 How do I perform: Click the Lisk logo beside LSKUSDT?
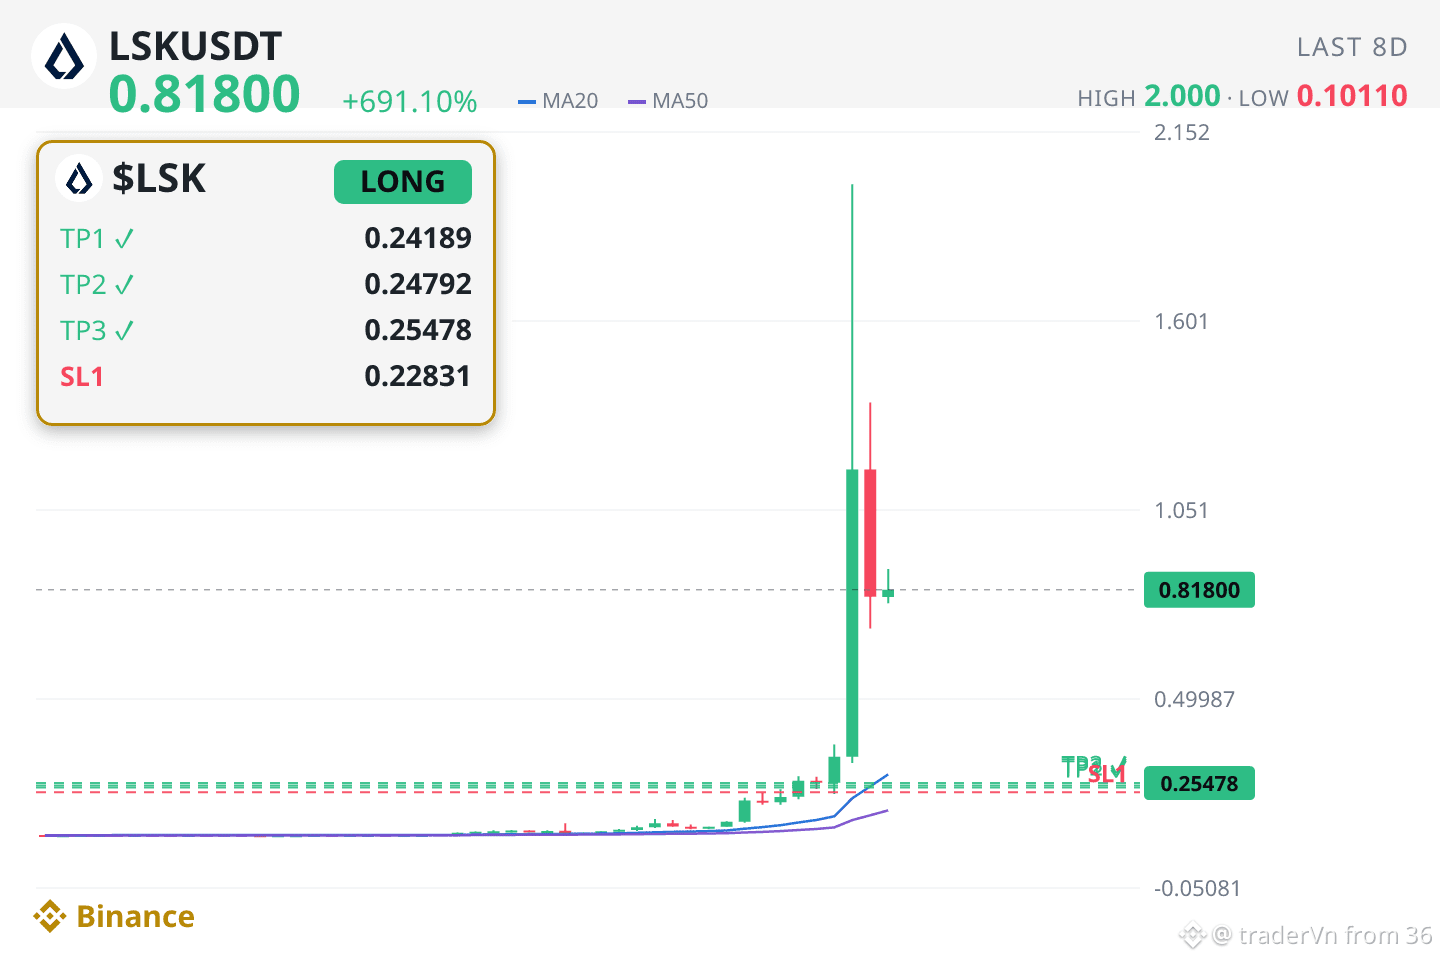point(64,57)
